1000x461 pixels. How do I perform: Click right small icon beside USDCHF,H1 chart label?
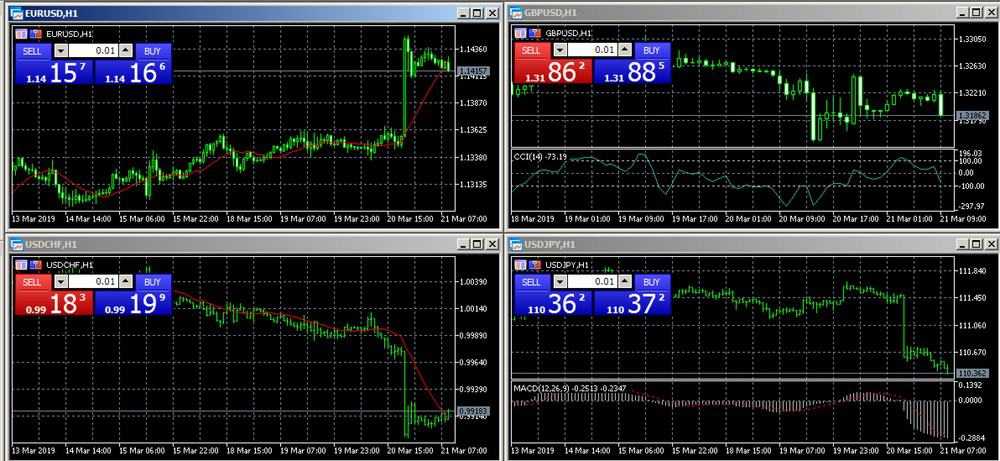[35, 265]
